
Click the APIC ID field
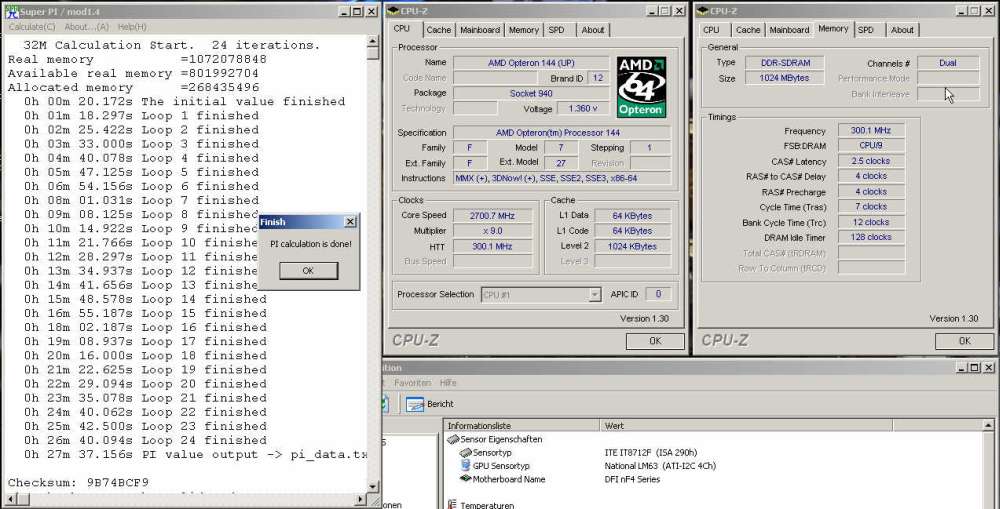(x=658, y=294)
